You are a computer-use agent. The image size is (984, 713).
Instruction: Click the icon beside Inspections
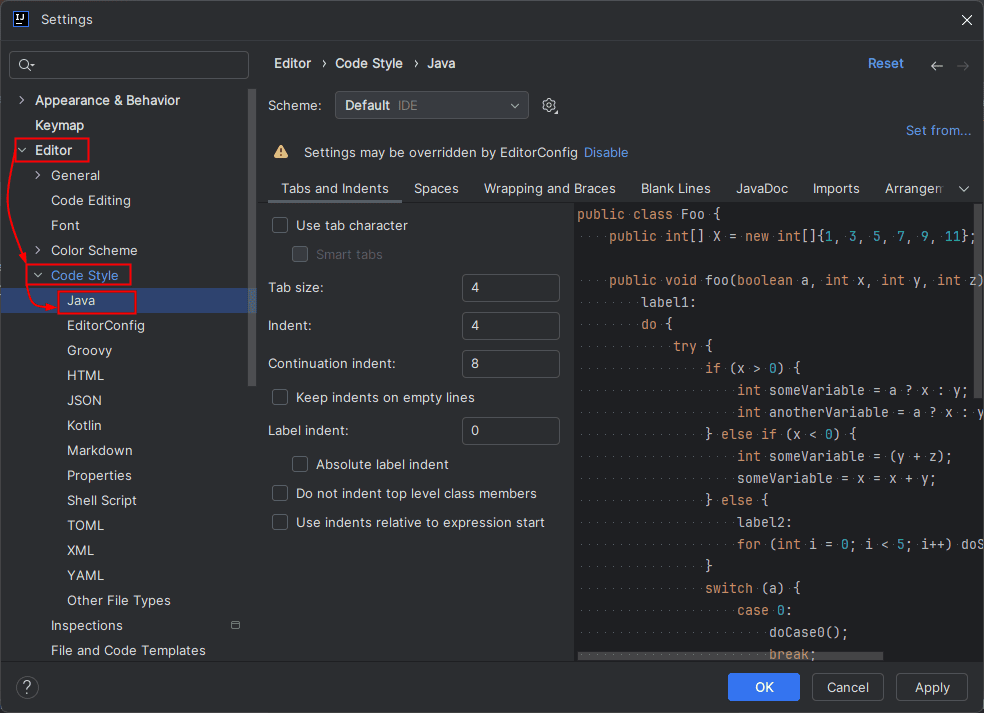point(235,625)
